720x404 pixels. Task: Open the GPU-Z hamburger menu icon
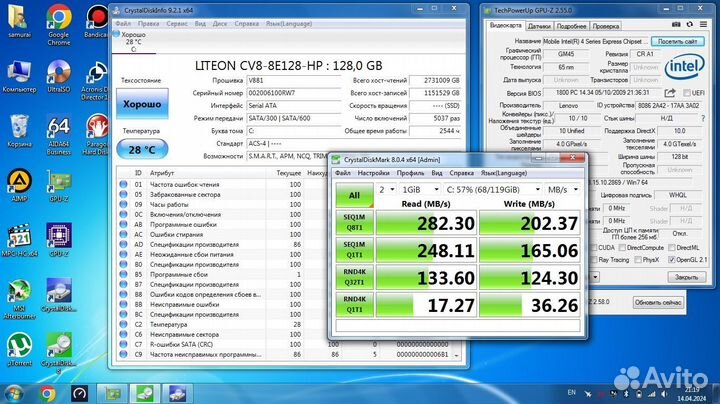703,24
